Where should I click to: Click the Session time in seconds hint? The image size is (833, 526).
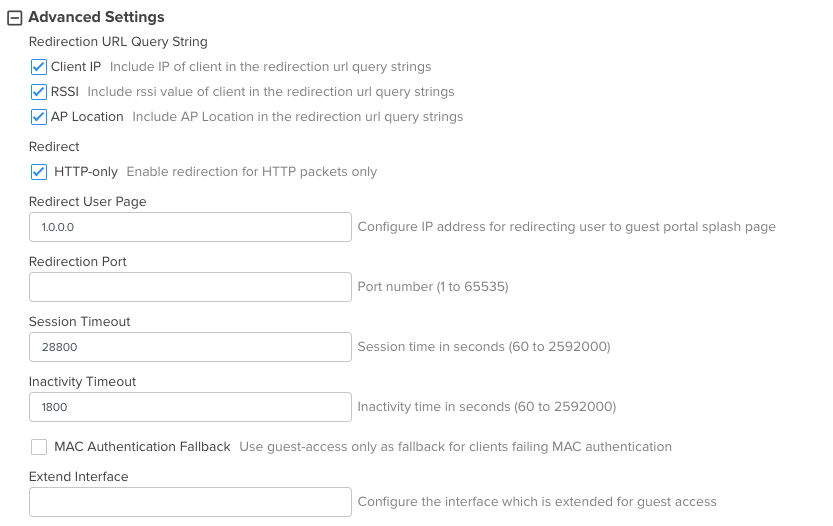484,347
